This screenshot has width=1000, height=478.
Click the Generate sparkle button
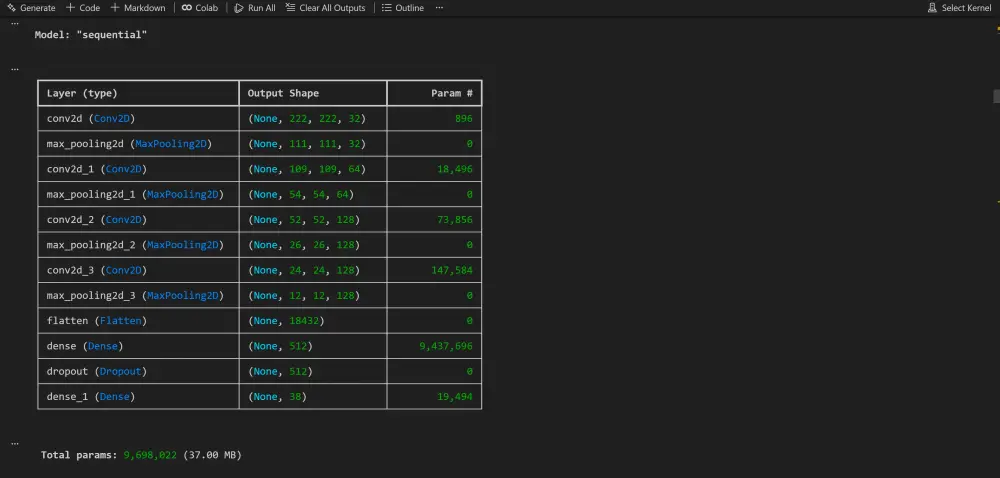[x=31, y=8]
